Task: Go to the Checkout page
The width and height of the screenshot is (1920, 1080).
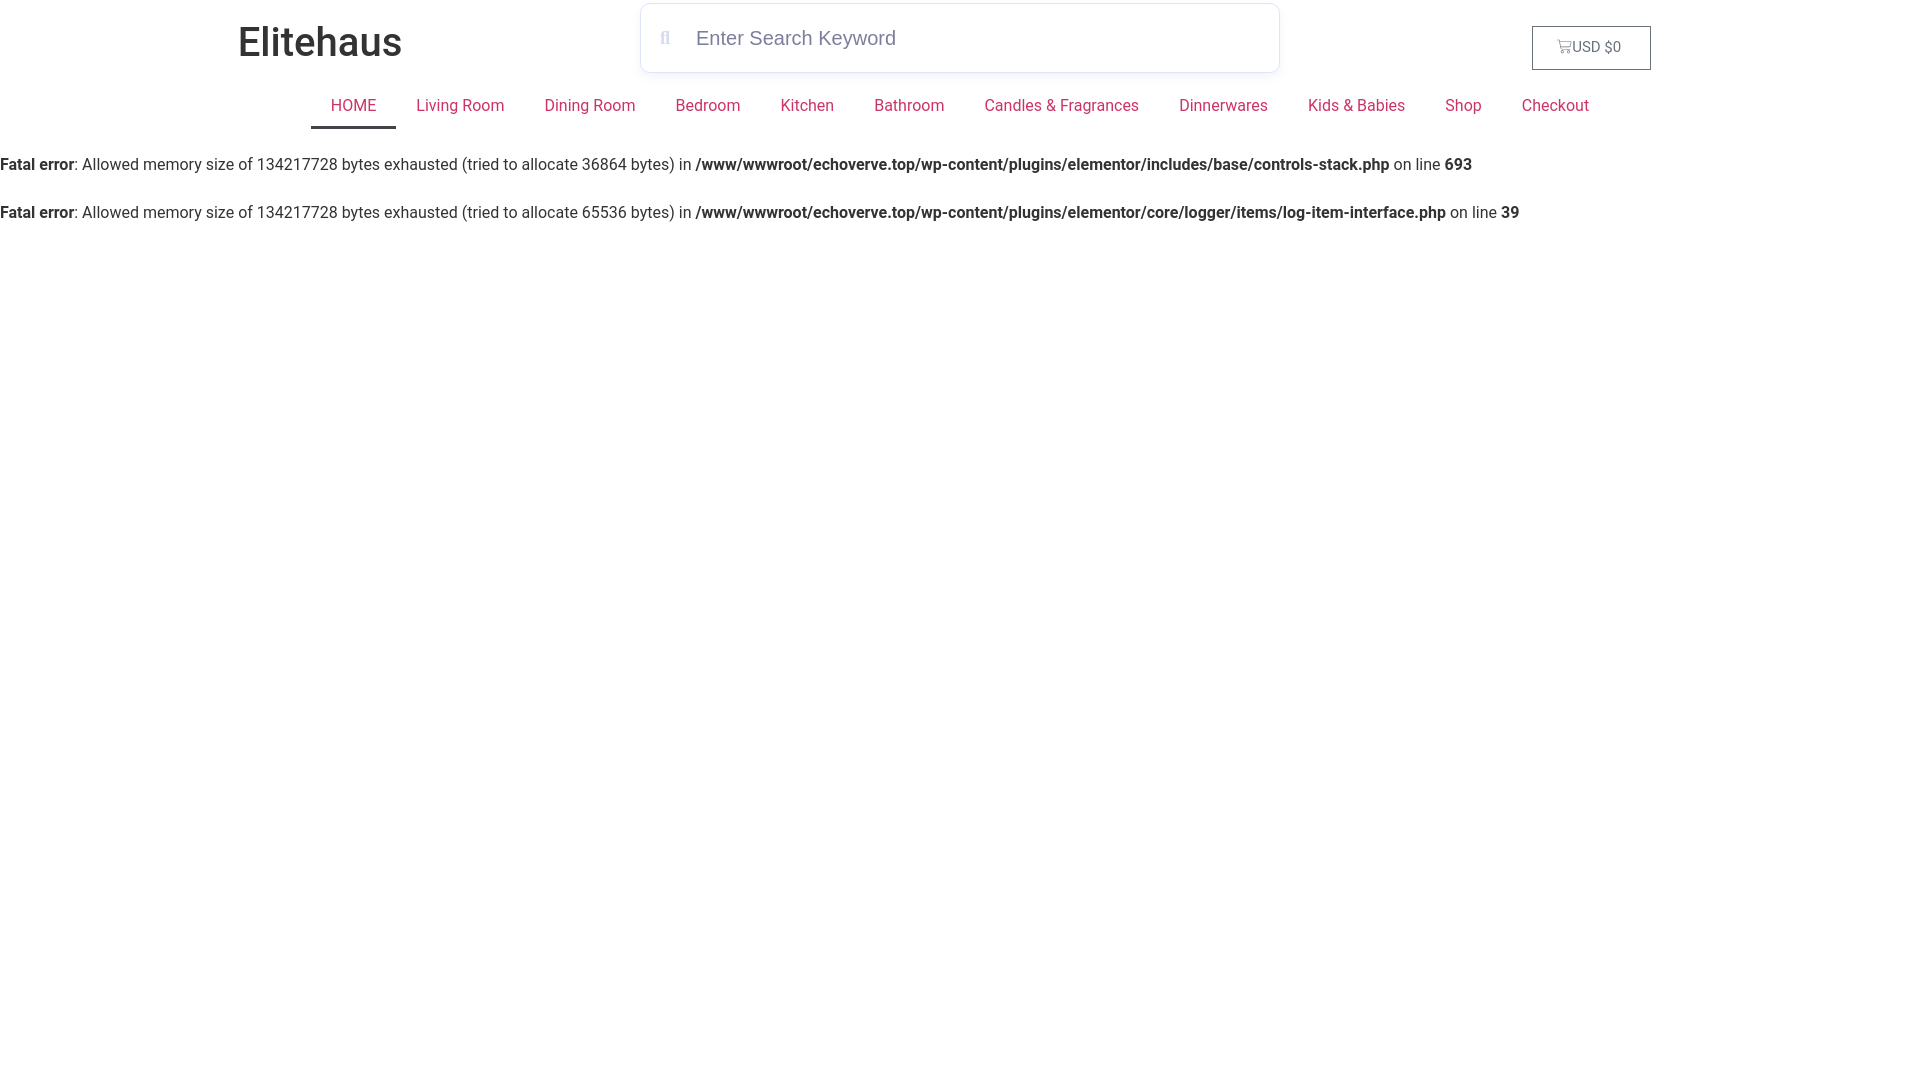Action: coord(1555,106)
